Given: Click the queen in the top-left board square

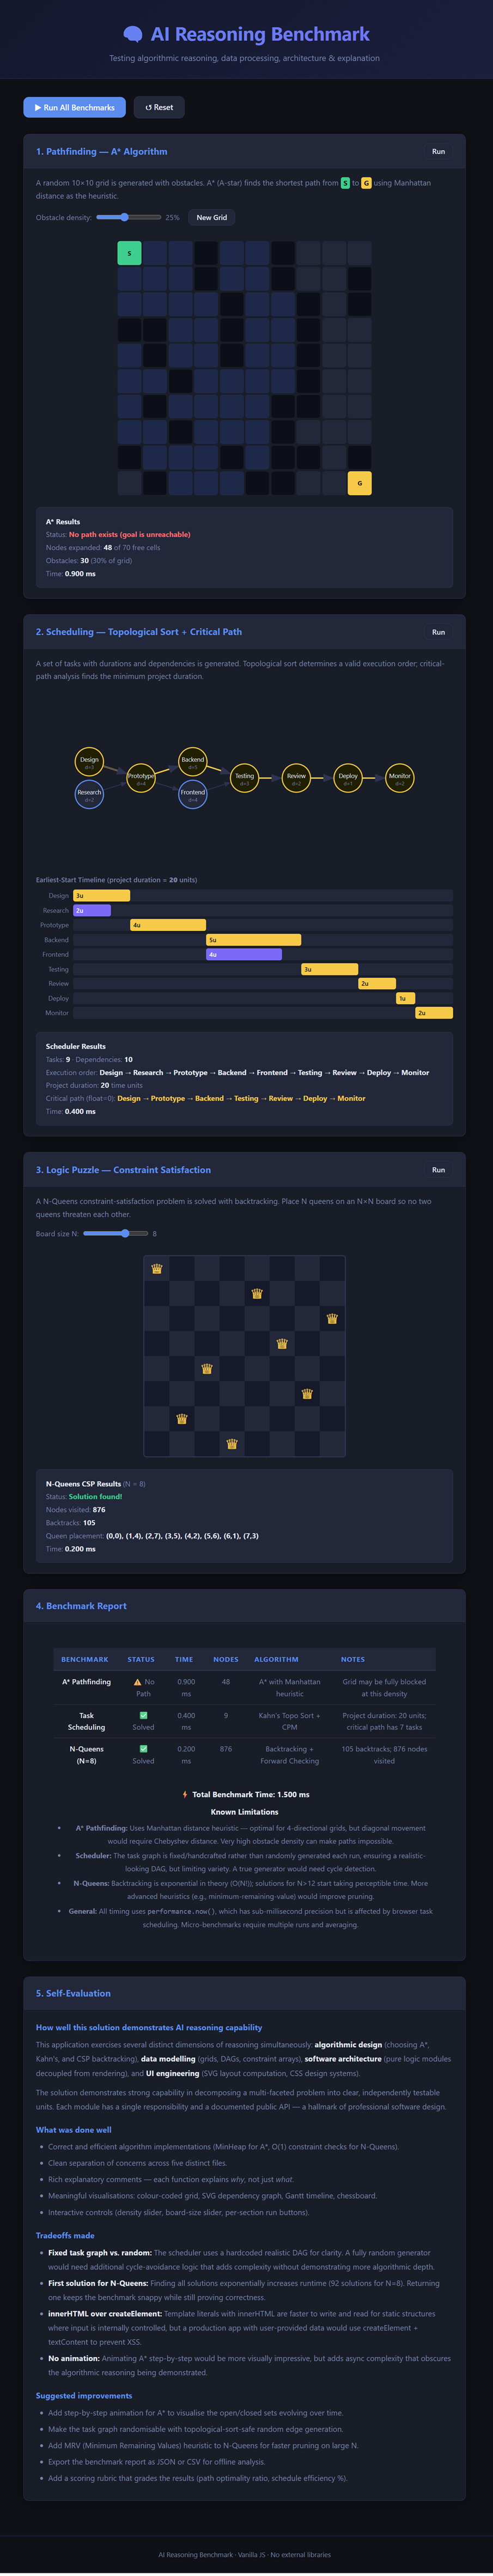Looking at the screenshot, I should point(157,1269).
